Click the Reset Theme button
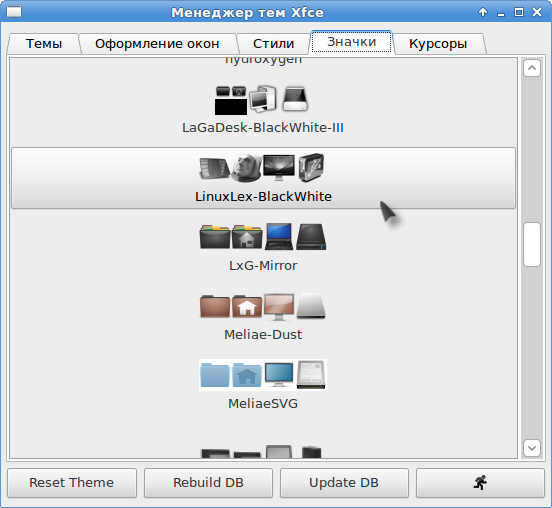 [72, 483]
